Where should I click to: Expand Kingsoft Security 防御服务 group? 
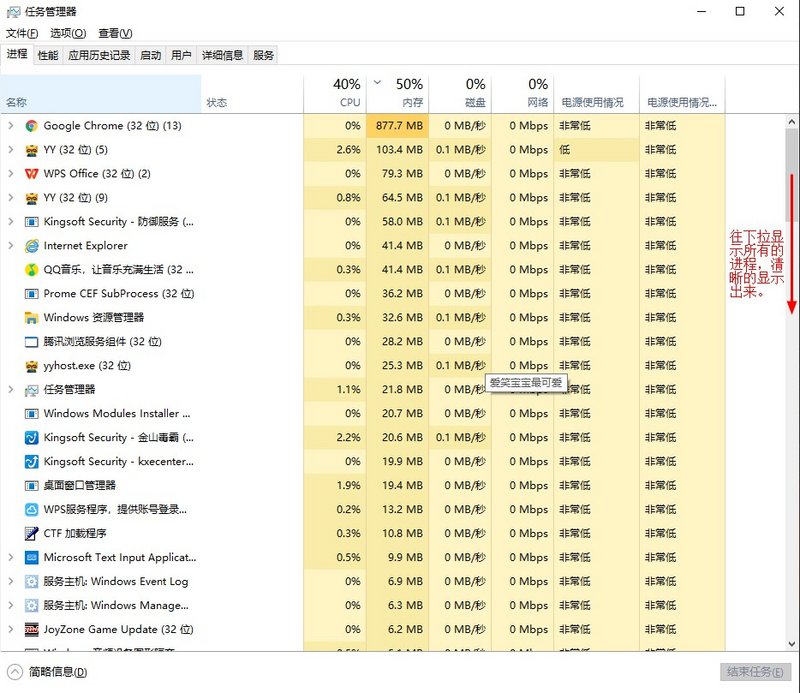pos(11,221)
